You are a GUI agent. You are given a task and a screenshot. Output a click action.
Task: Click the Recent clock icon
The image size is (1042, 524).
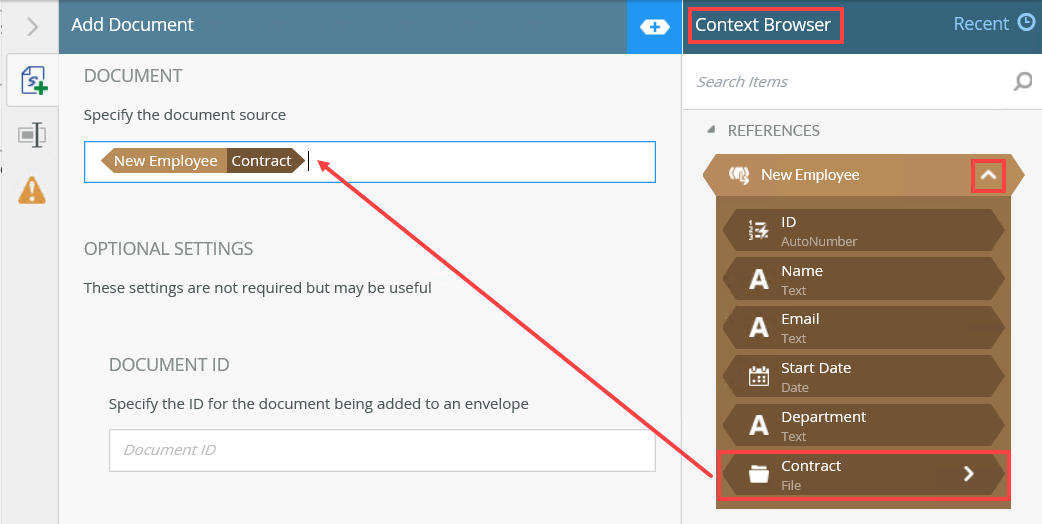(1027, 24)
